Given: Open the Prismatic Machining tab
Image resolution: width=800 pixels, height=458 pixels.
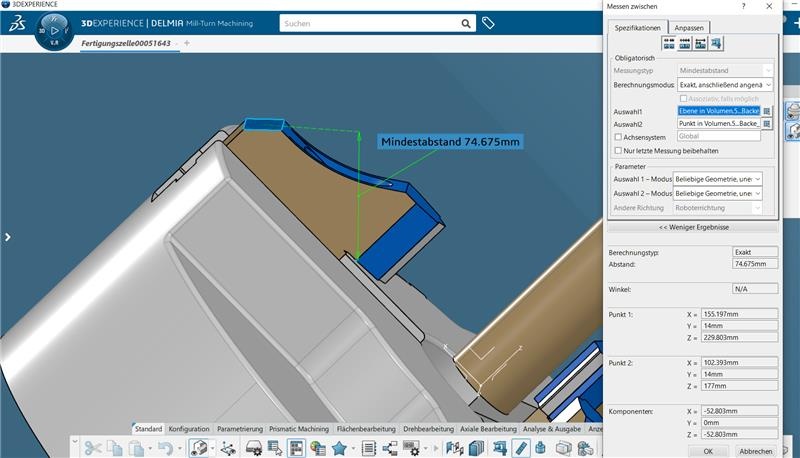Looking at the screenshot, I should tap(299, 429).
